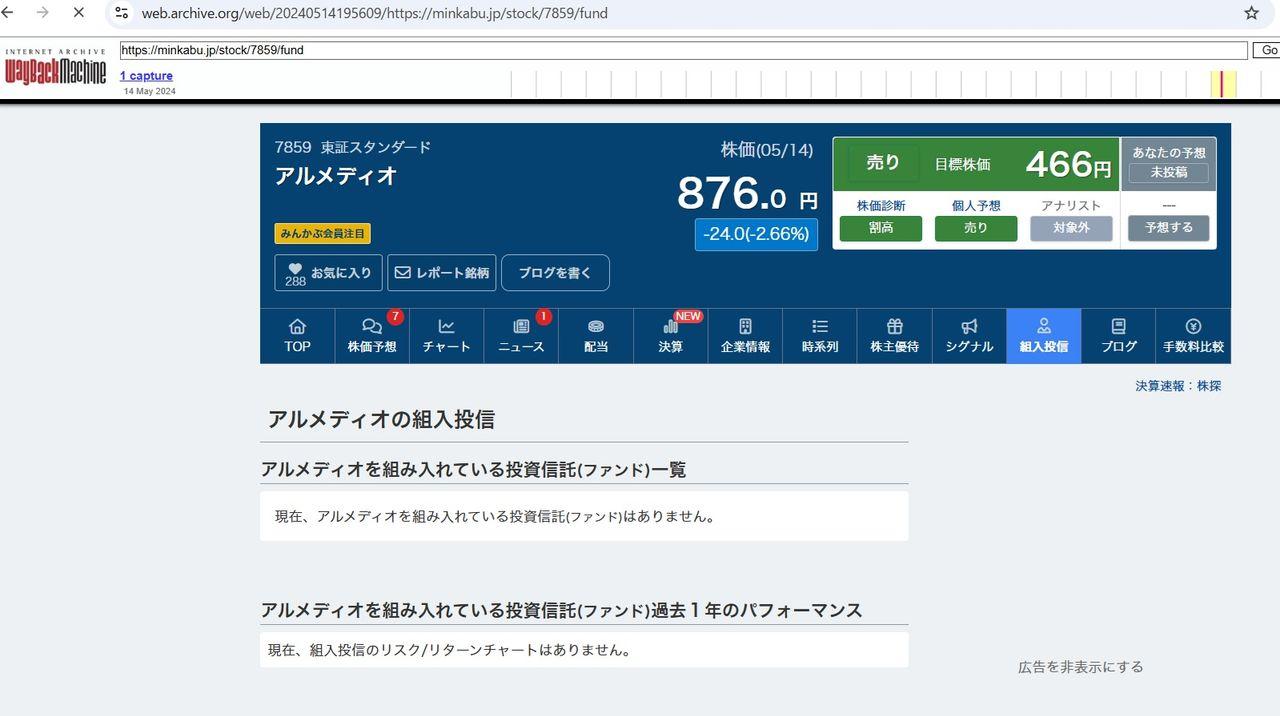Select the 株価予想 navigation icon
The height and width of the screenshot is (716, 1280).
(x=371, y=335)
